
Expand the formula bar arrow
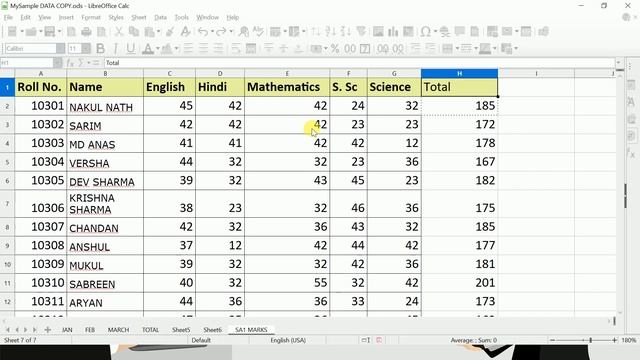(618, 63)
